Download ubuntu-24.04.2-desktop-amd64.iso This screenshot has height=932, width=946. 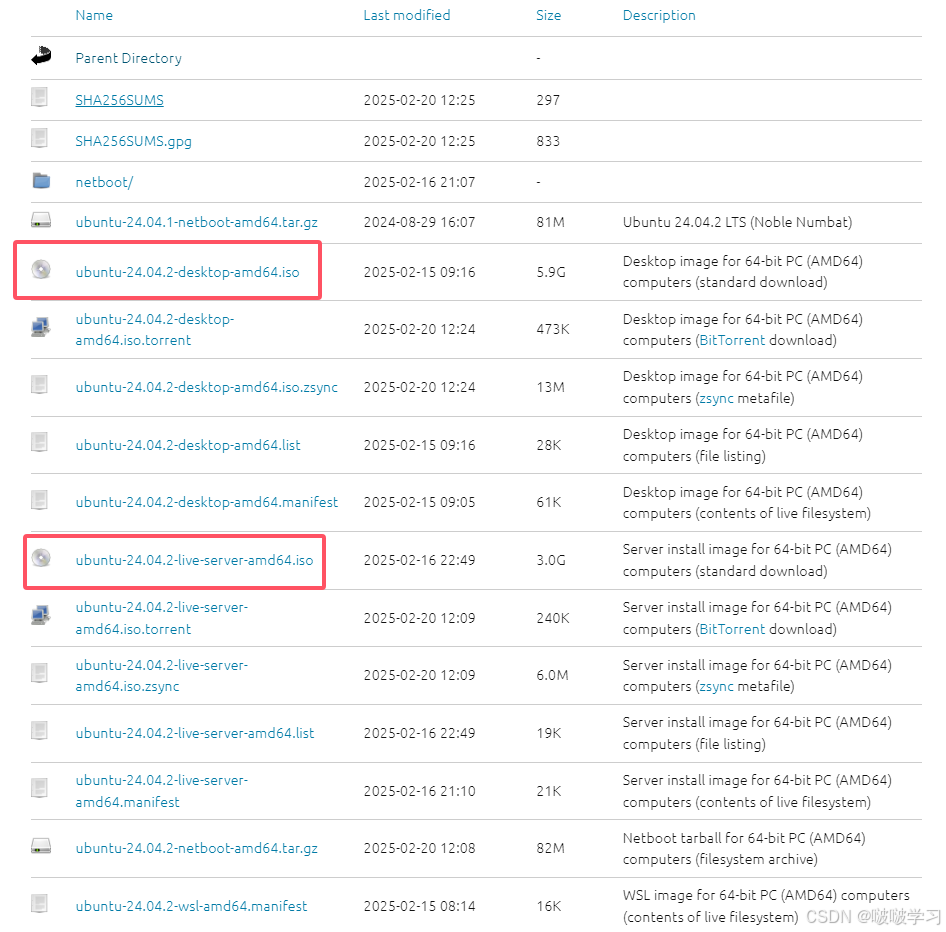188,272
